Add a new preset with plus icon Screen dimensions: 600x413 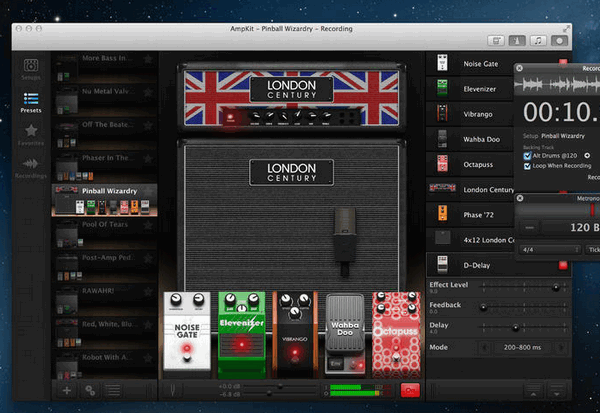pos(67,390)
